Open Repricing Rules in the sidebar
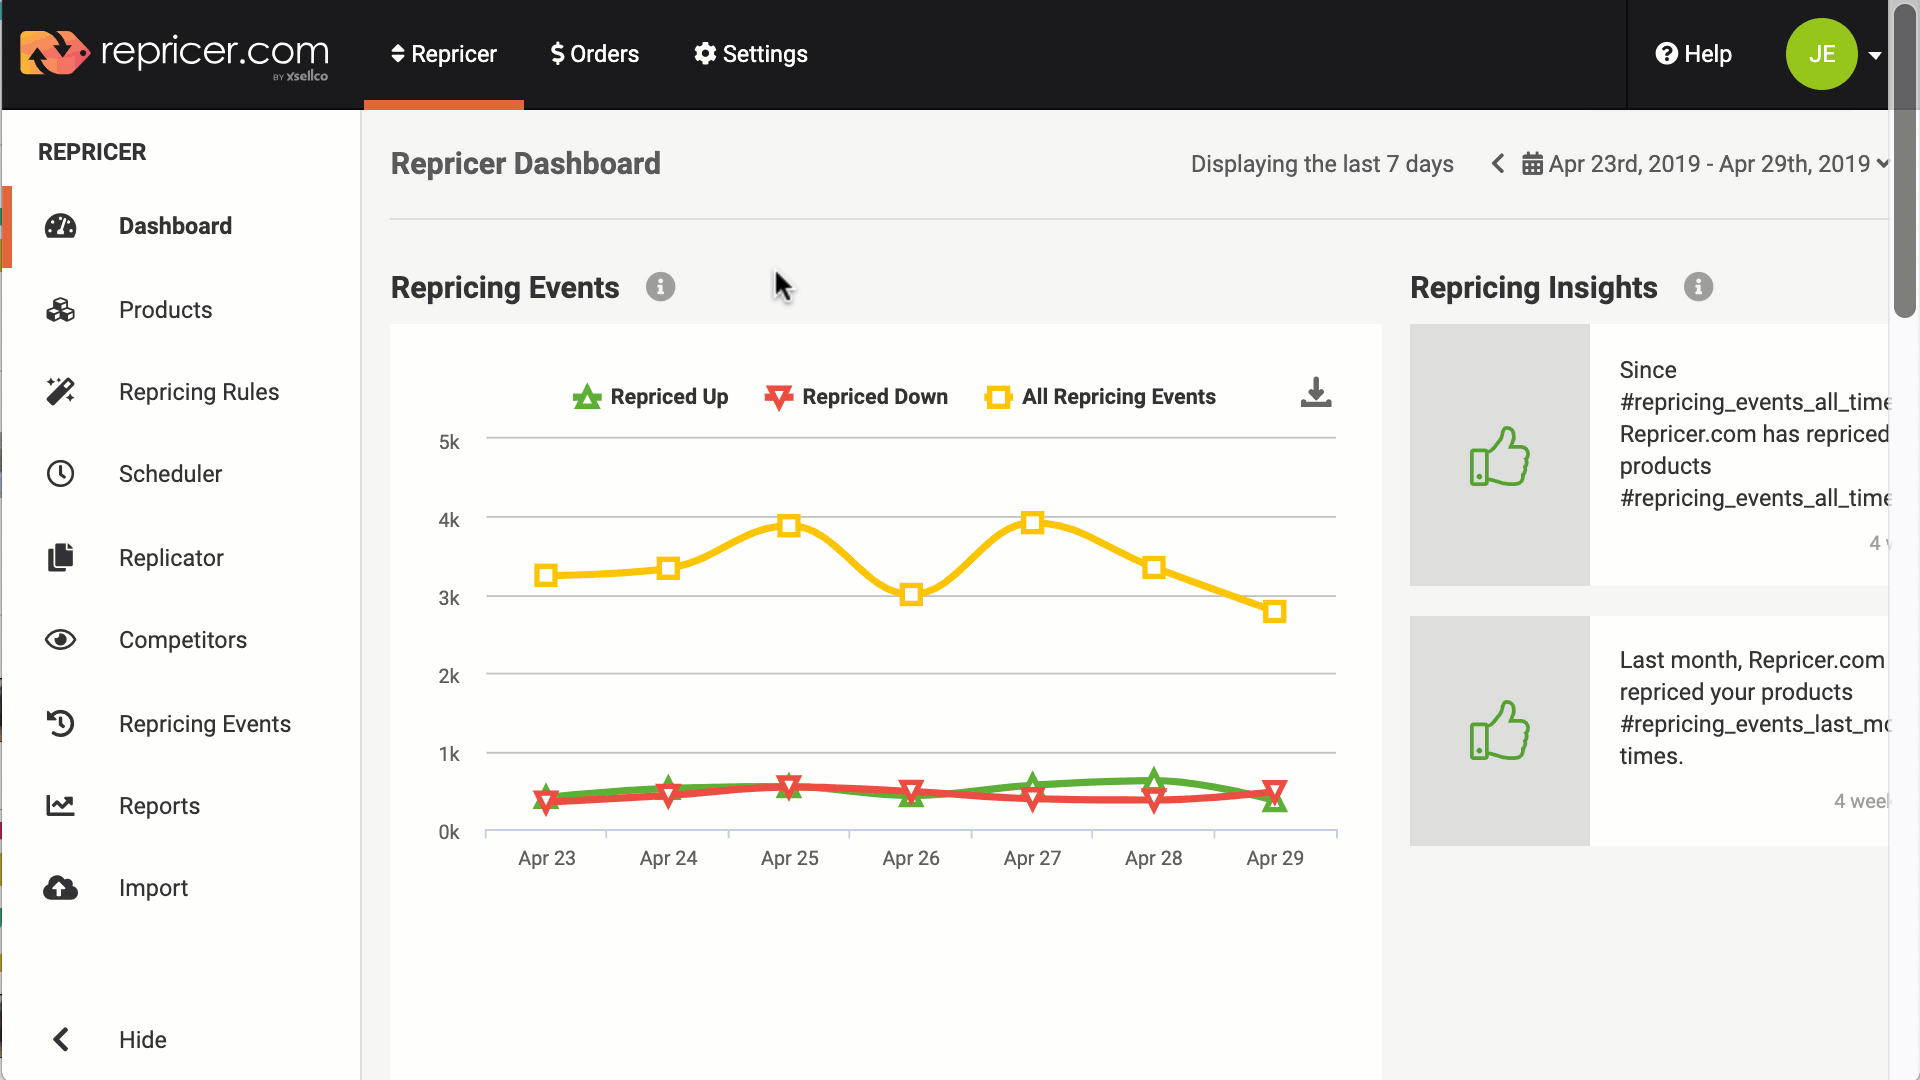Viewport: 1920px width, 1080px height. click(x=199, y=392)
